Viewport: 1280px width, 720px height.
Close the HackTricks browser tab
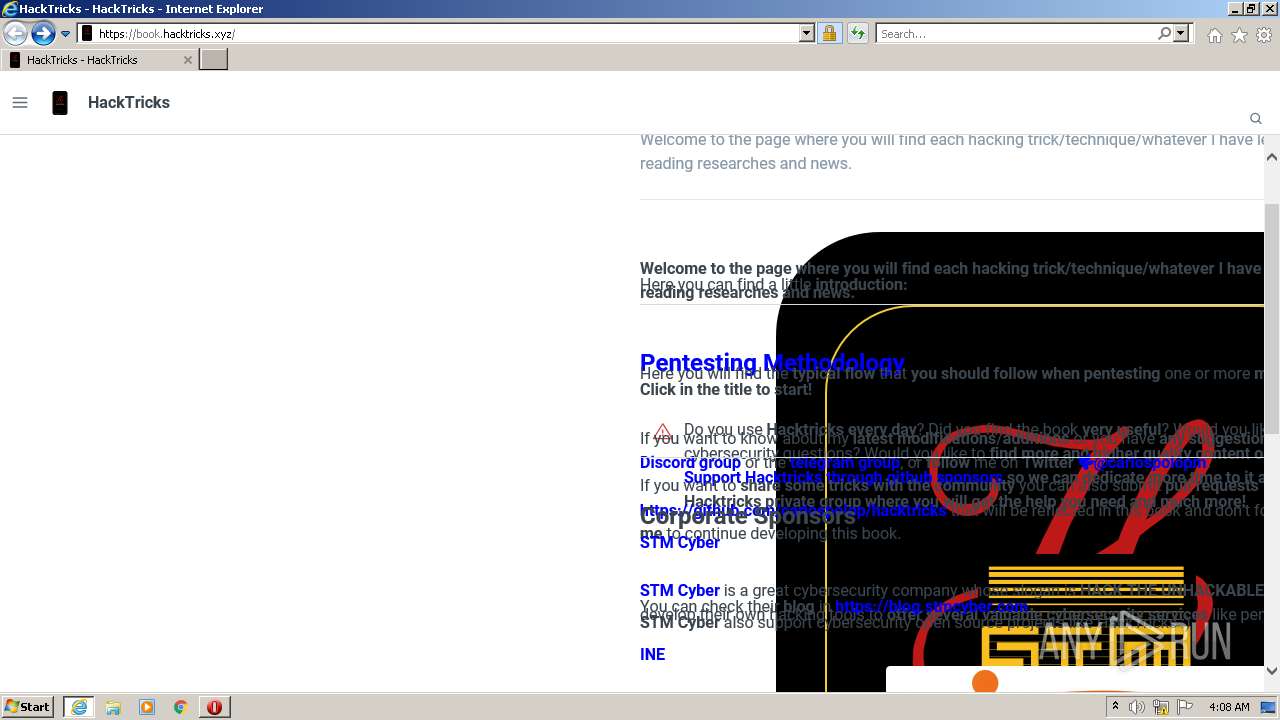(187, 60)
